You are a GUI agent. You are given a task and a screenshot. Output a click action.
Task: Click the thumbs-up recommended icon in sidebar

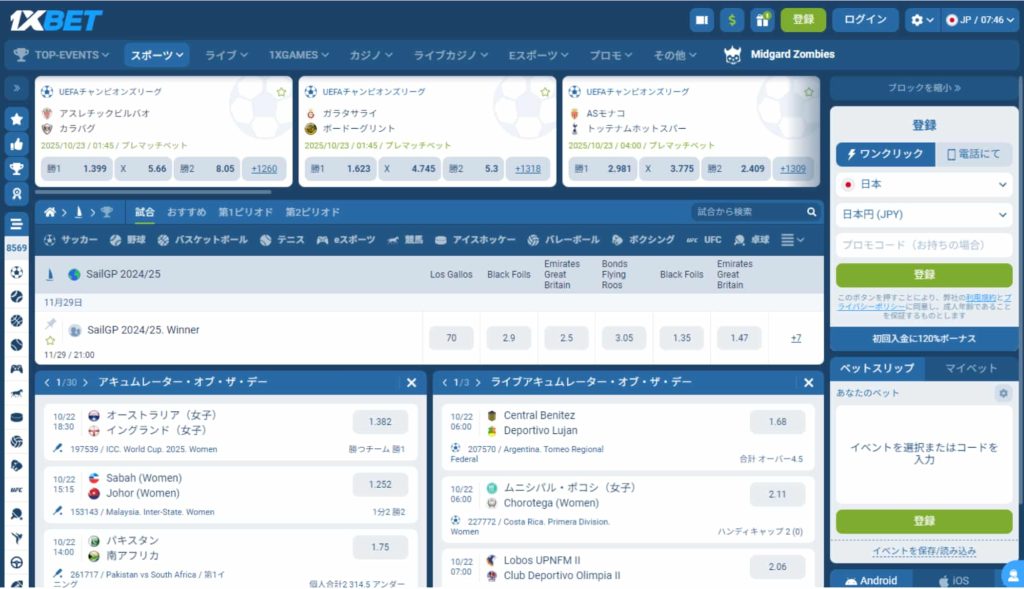tap(17, 144)
